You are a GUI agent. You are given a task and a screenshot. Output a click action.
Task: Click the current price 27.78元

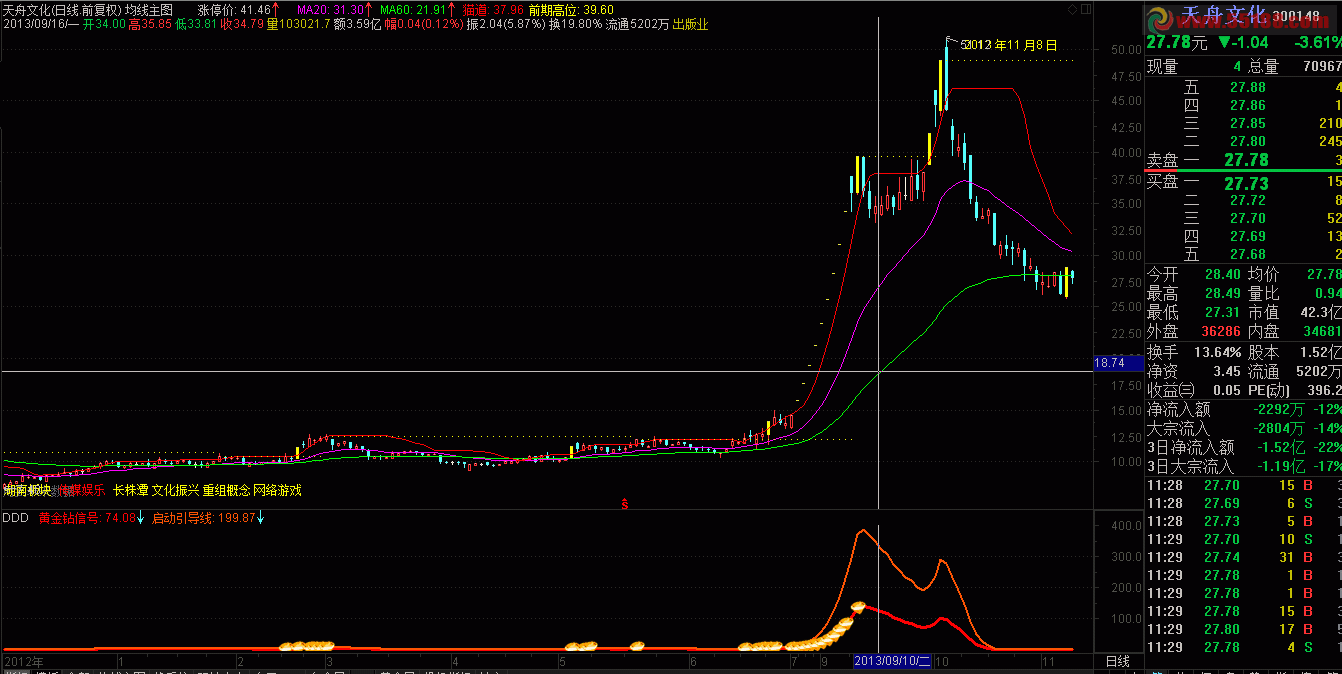[1177, 42]
